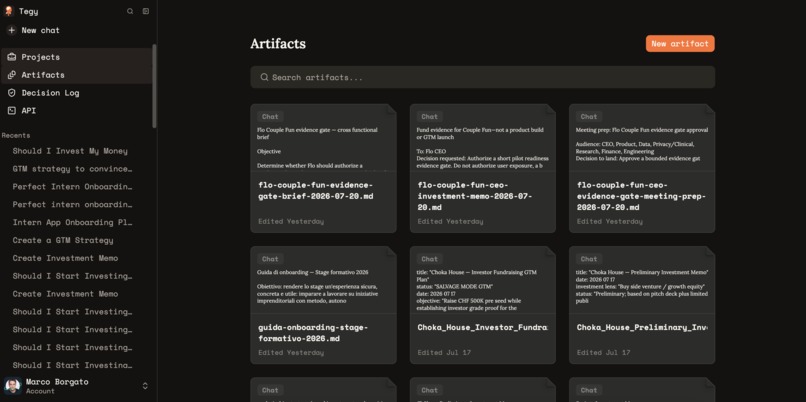Open artifact guida-onboarding-stage-formativo-2026.md
Viewport: 806px width, 402px height.
[323, 305]
